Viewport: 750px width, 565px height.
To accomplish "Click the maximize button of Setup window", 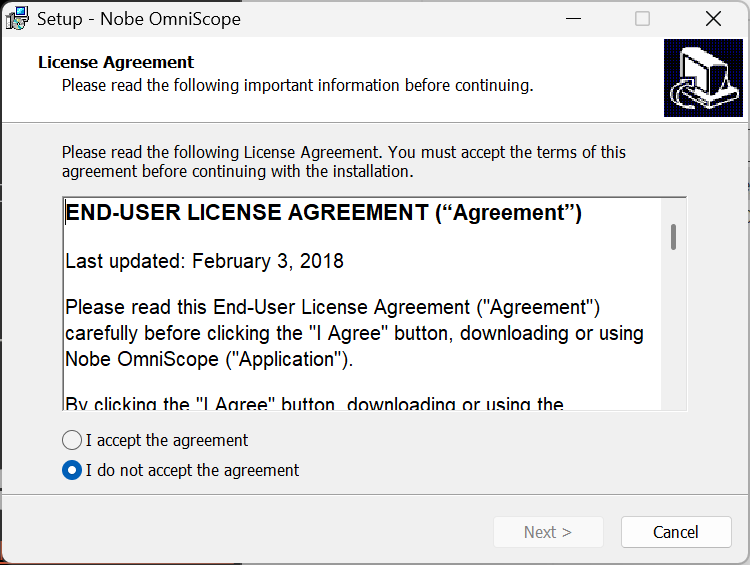I will pos(642,19).
